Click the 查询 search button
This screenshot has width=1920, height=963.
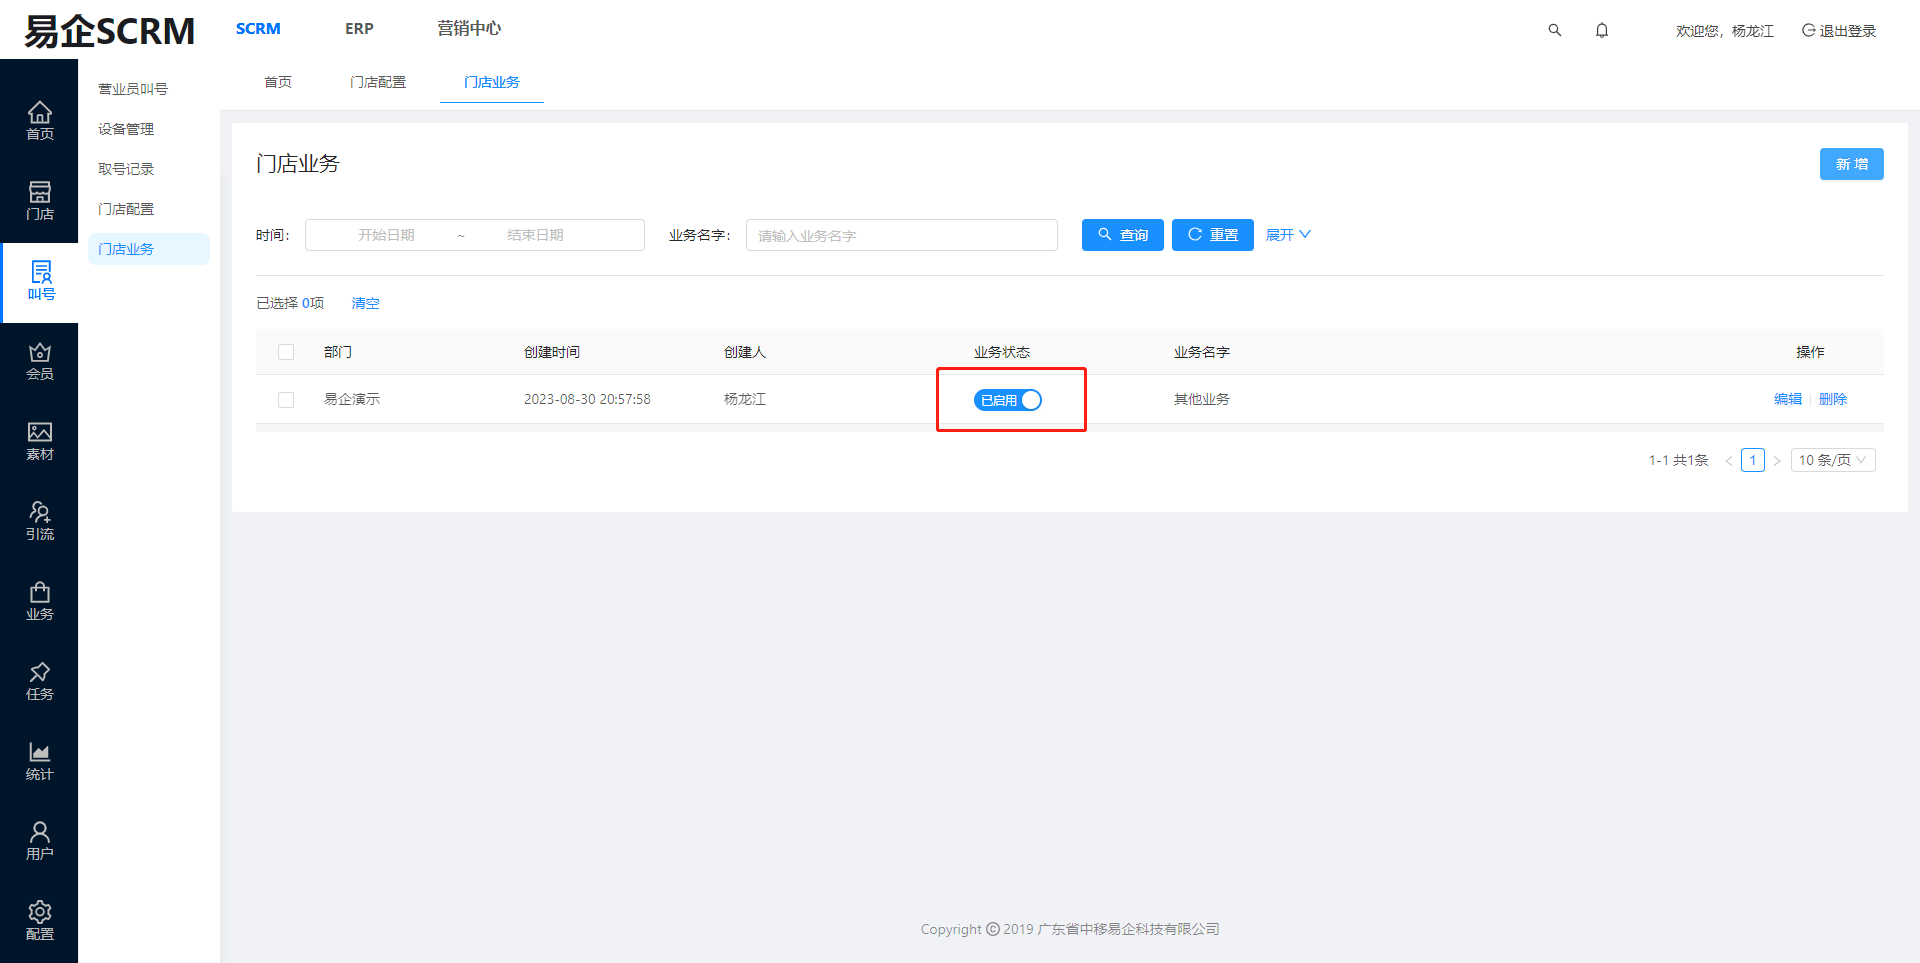tap(1123, 235)
